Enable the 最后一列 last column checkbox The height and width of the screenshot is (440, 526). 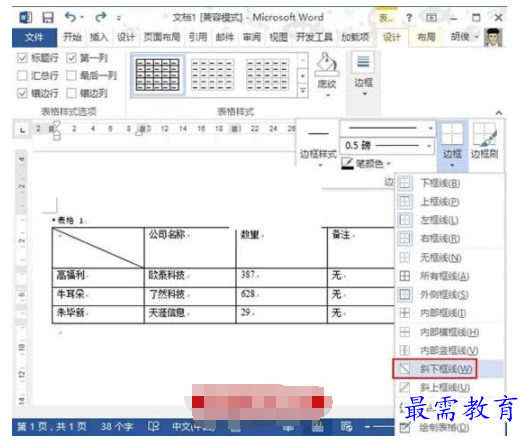[71, 75]
